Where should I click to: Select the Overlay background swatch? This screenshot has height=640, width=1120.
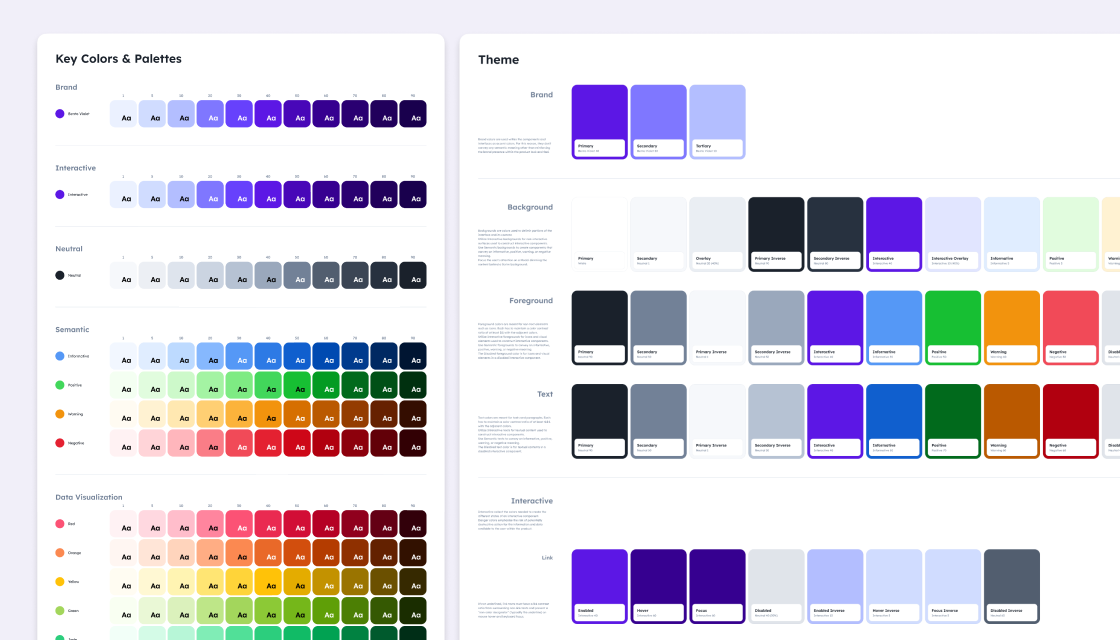[x=717, y=232]
